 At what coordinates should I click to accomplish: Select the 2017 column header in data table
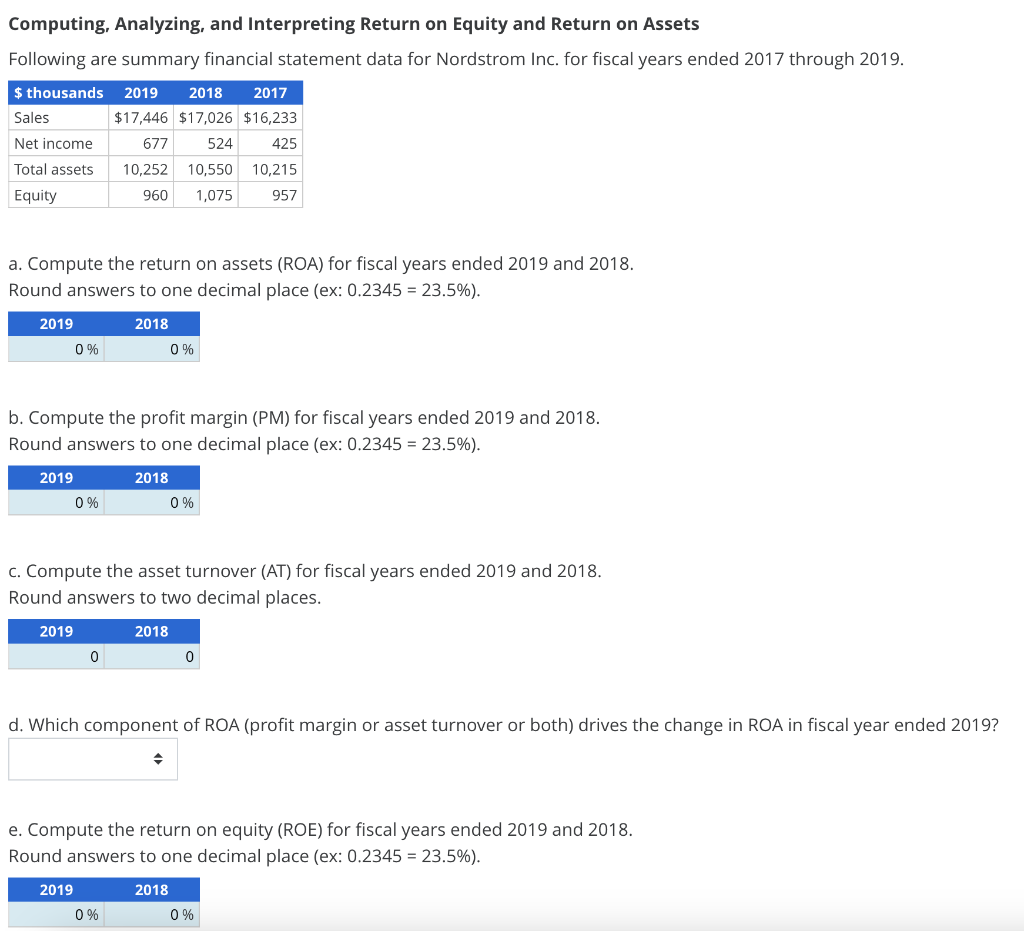coord(269,92)
